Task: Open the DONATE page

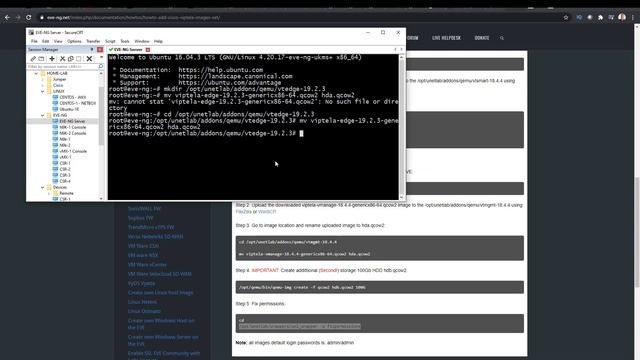Action: click(x=482, y=38)
